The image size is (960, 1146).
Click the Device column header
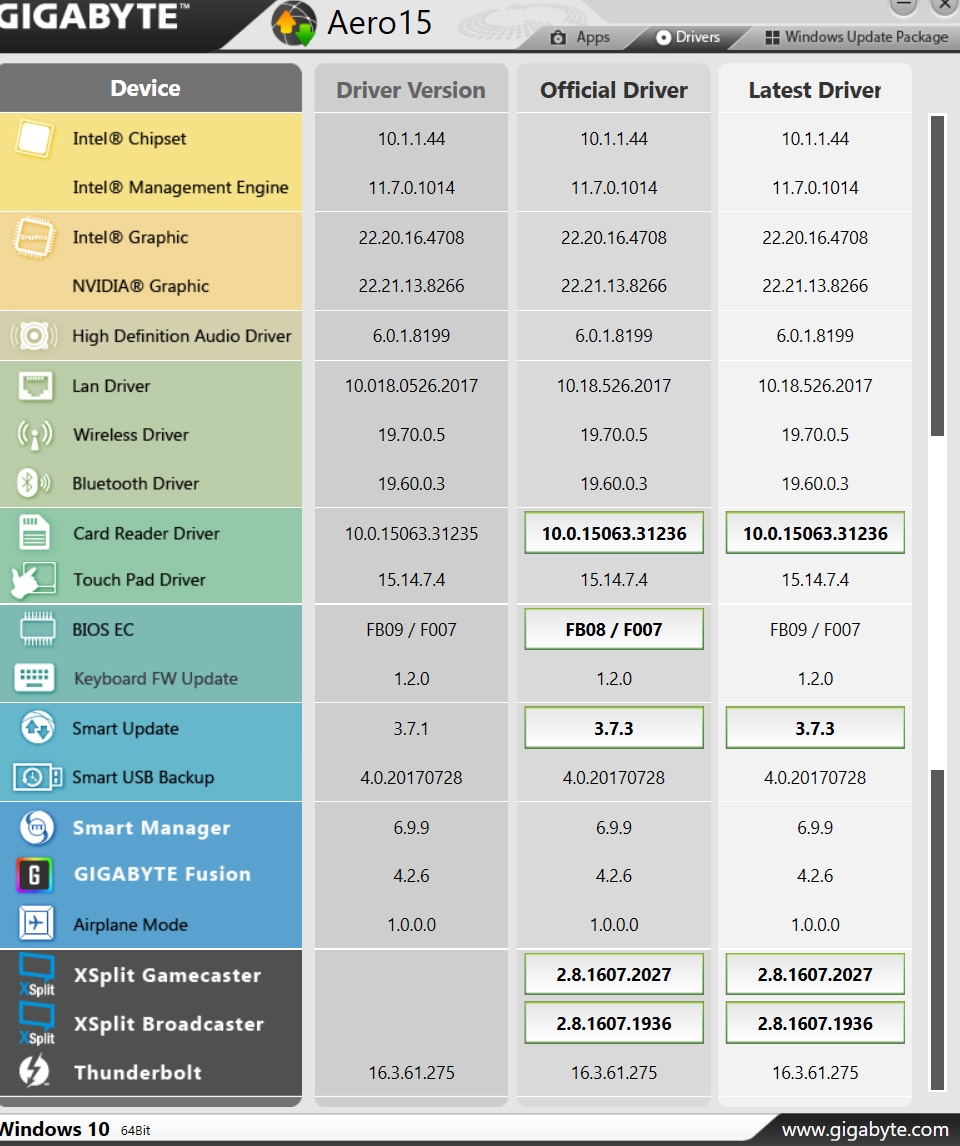point(151,88)
